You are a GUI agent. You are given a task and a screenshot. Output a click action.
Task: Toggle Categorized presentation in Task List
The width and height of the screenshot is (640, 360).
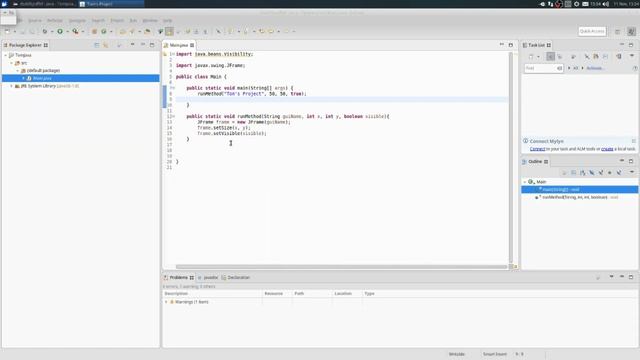click(551, 57)
